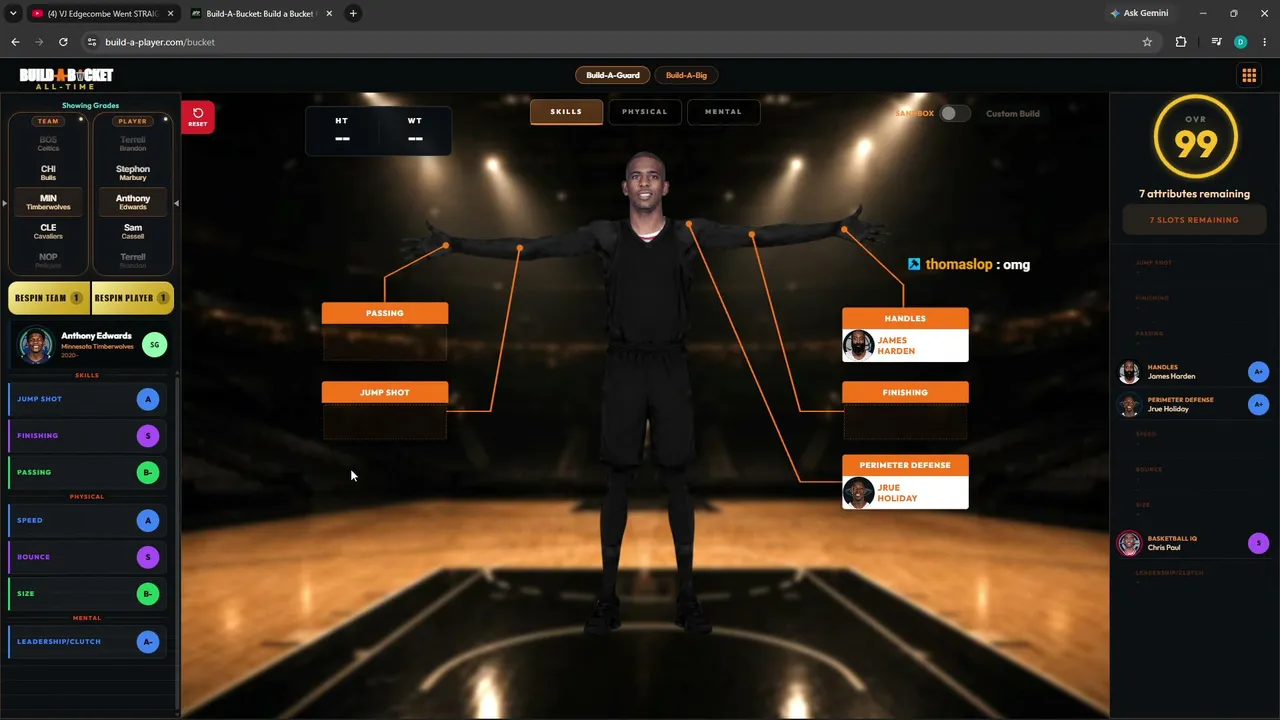Click the Respin Player button

[133, 298]
